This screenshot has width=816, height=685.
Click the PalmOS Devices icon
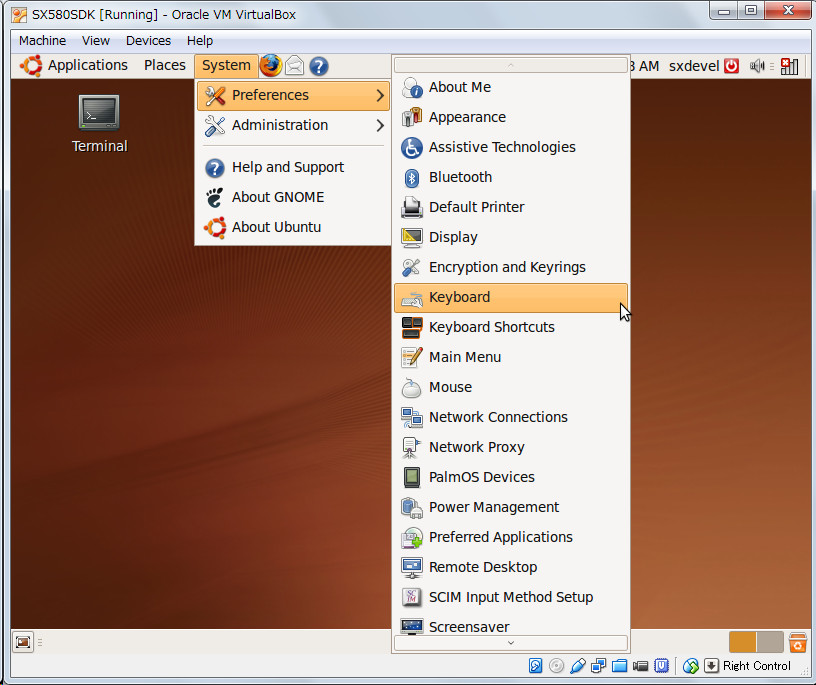coord(412,477)
